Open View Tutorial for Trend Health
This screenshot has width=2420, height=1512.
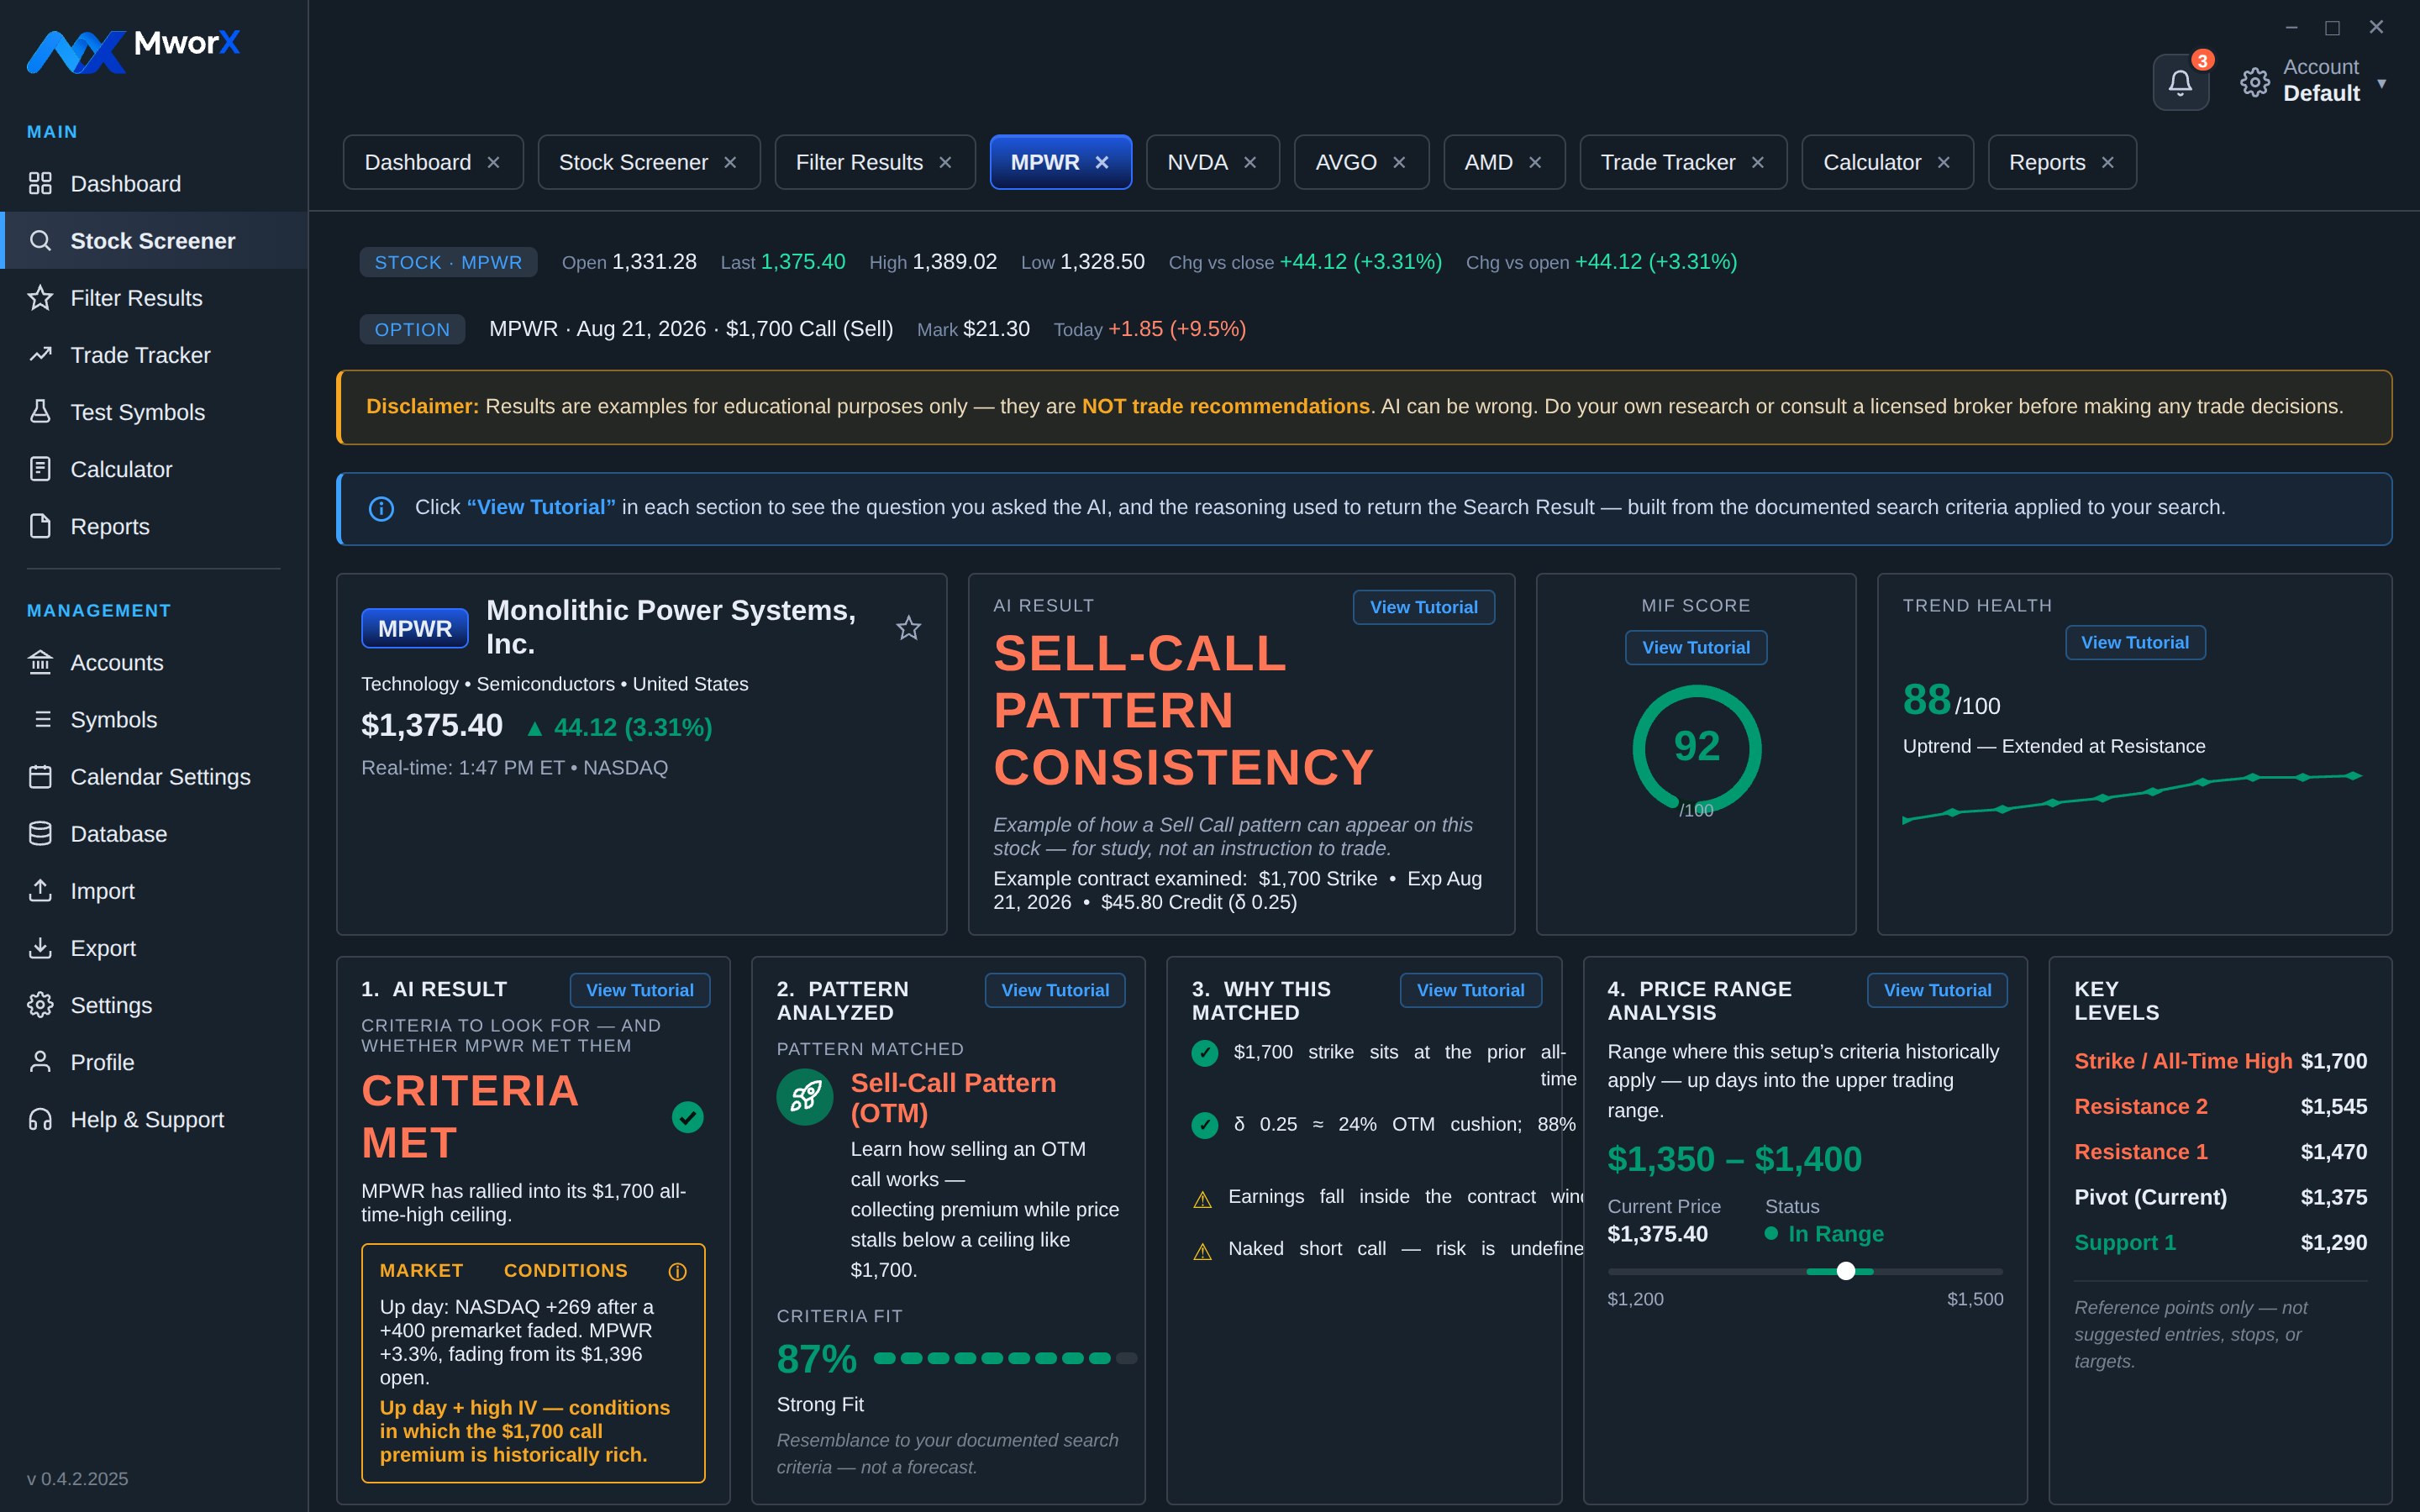(x=2135, y=642)
